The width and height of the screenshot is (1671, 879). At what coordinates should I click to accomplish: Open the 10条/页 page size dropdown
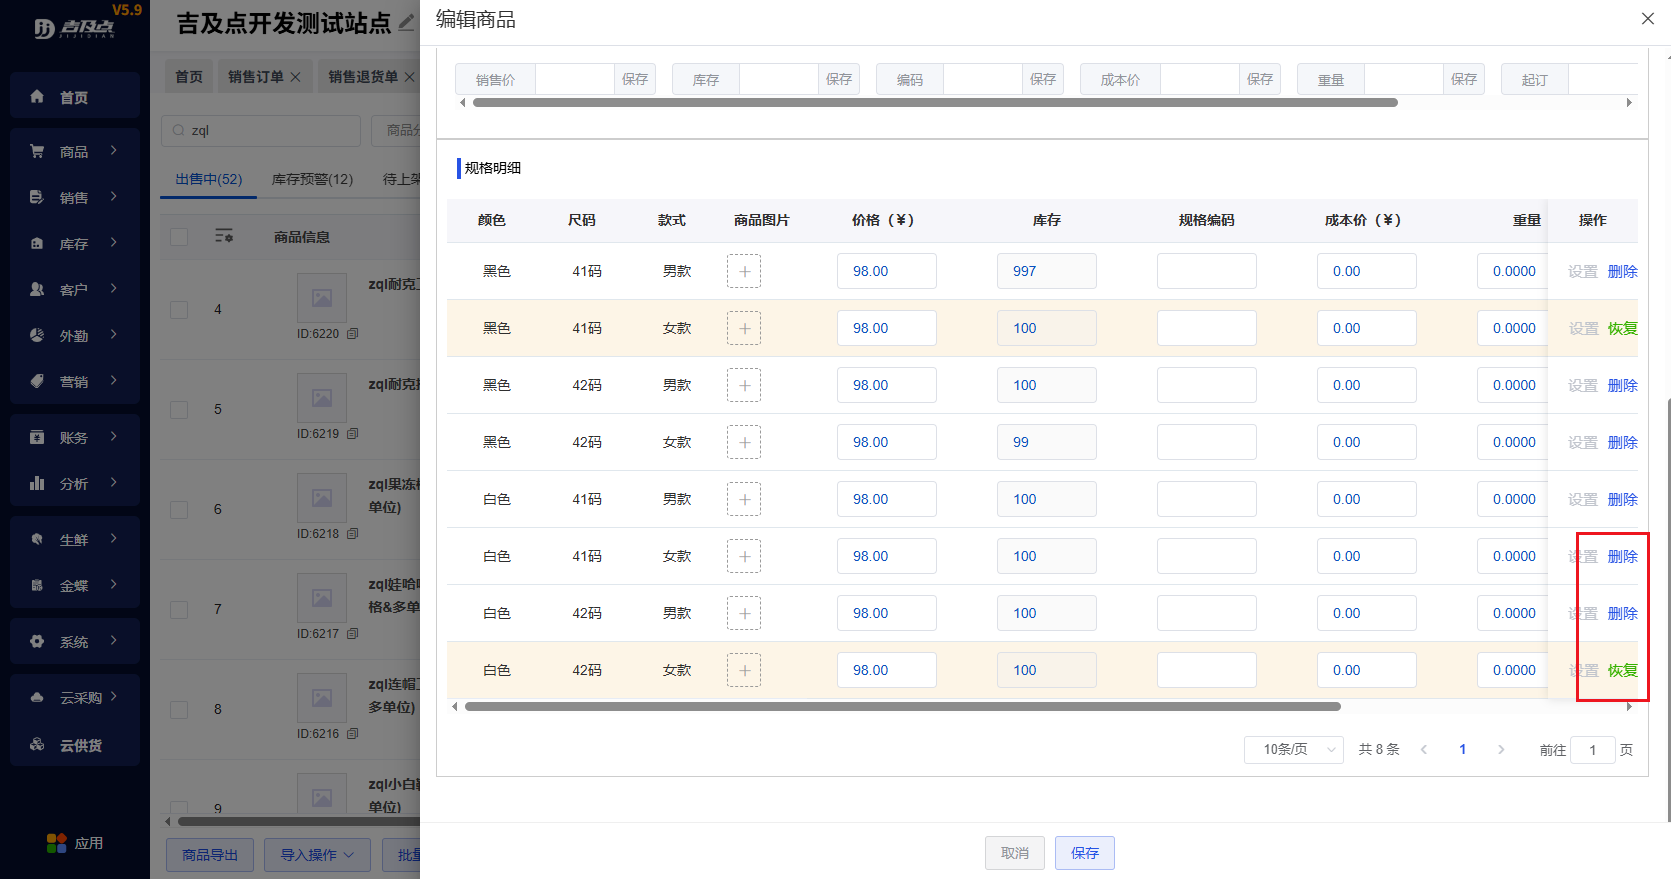pos(1294,750)
